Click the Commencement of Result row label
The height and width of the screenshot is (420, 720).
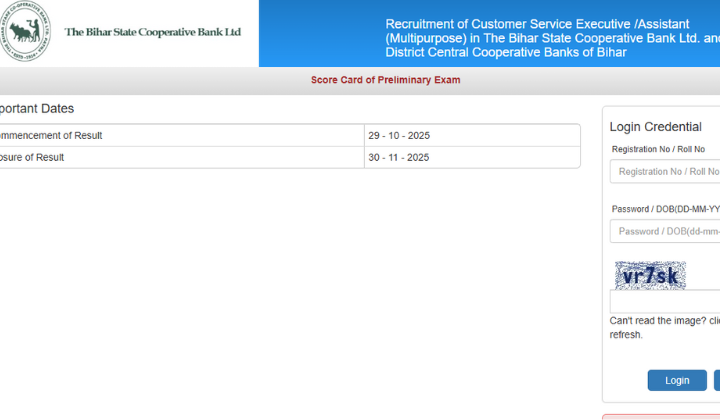point(51,135)
